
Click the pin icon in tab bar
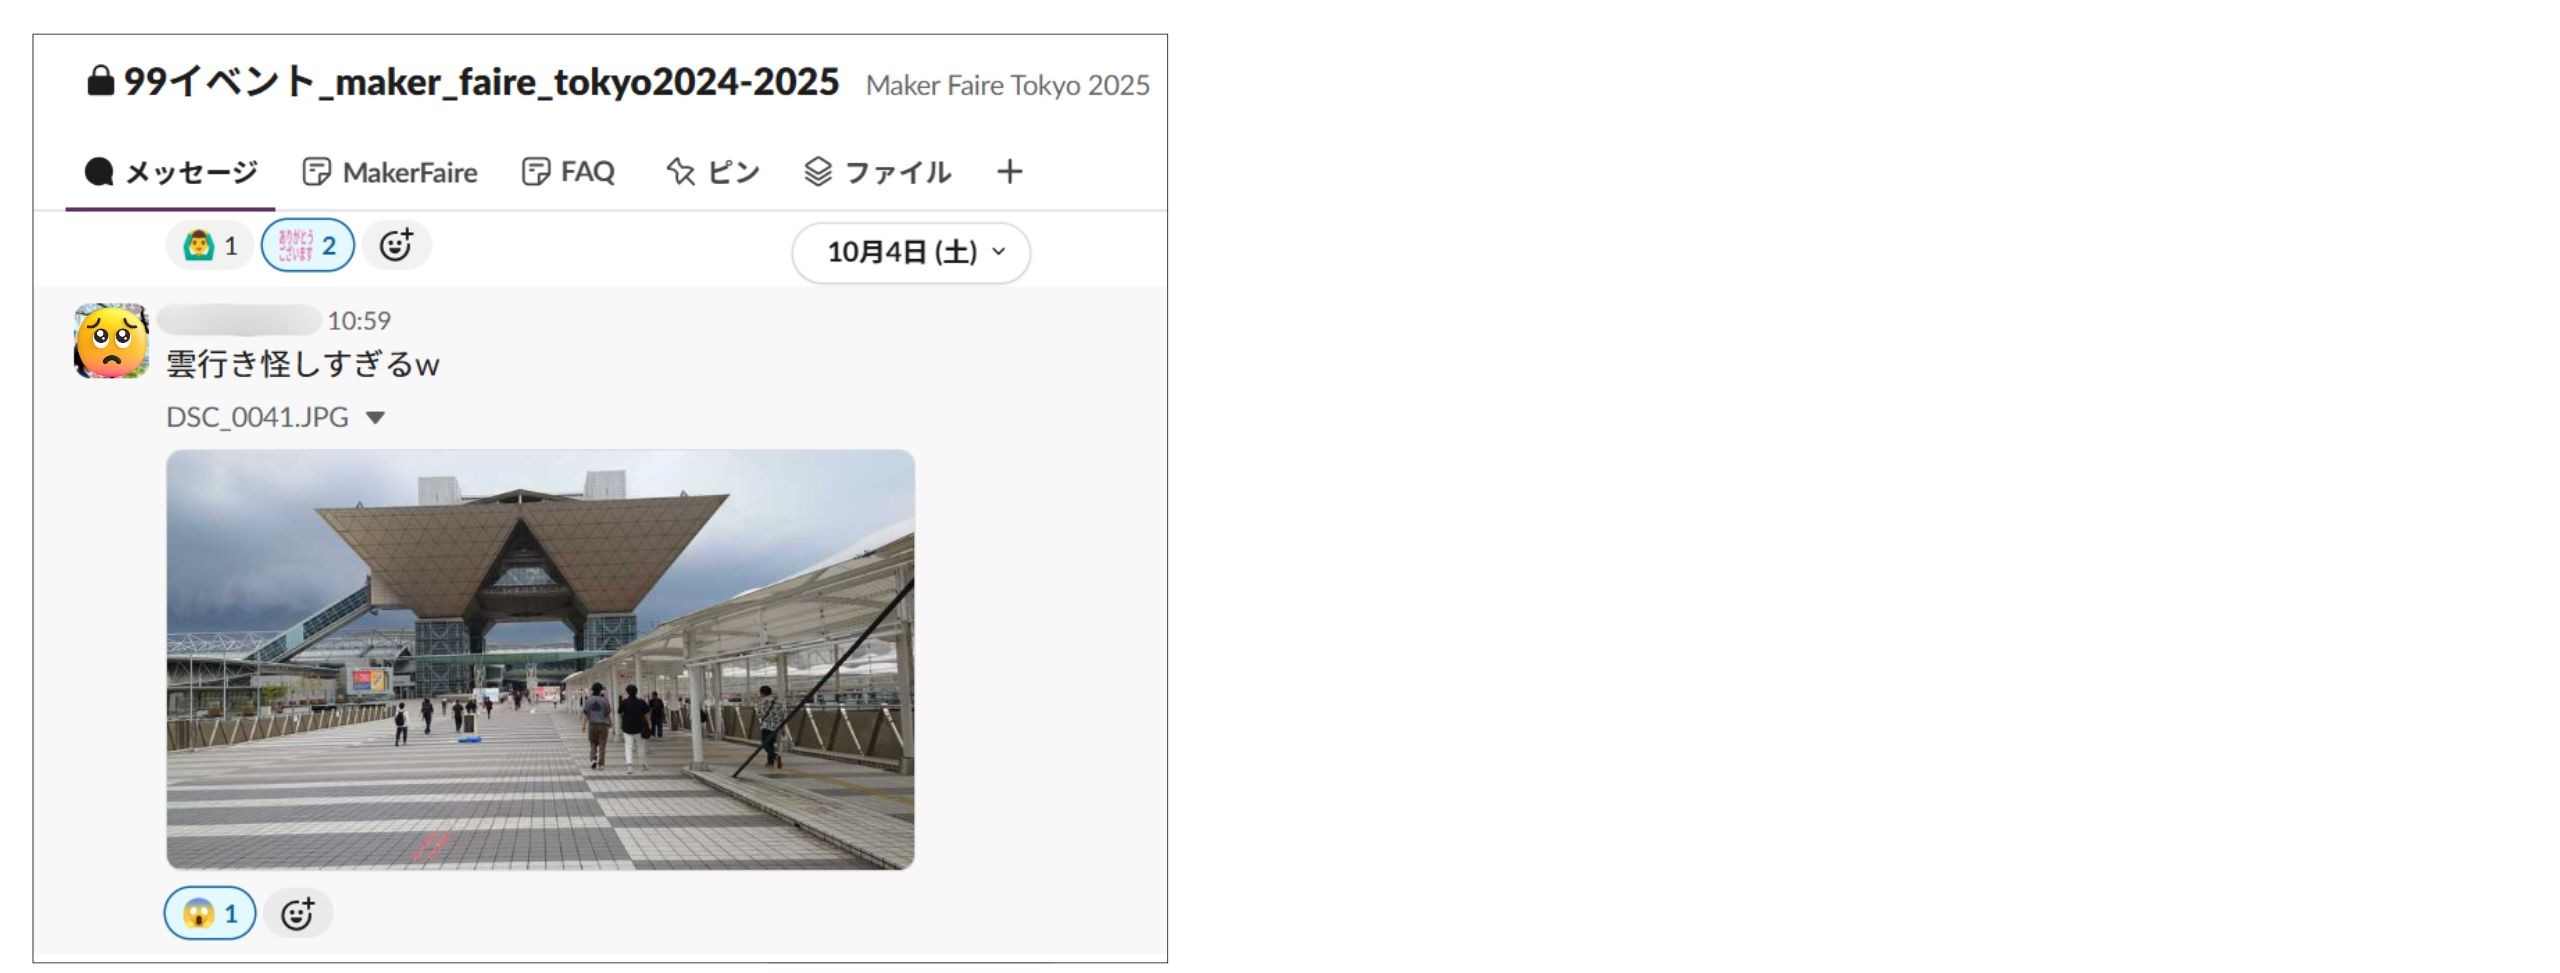pos(680,172)
